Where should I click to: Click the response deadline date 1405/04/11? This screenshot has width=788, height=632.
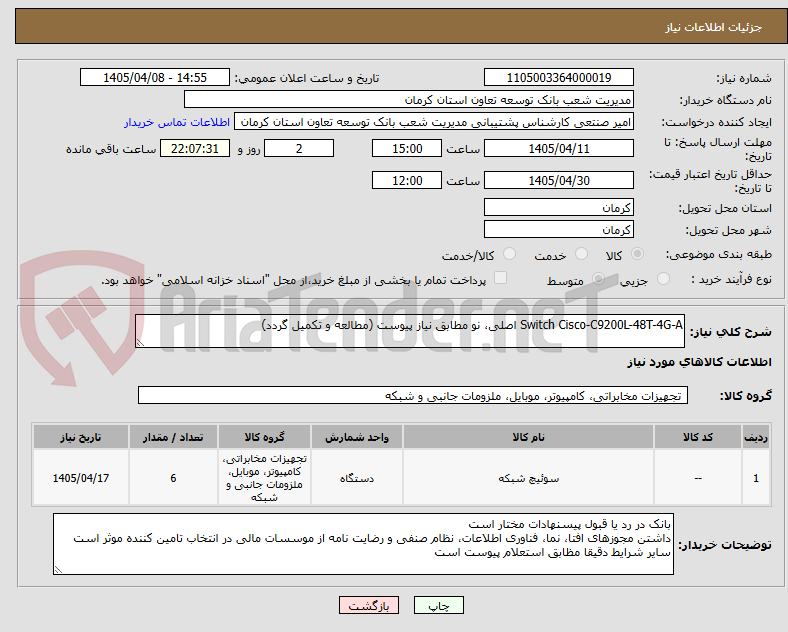[x=558, y=149]
